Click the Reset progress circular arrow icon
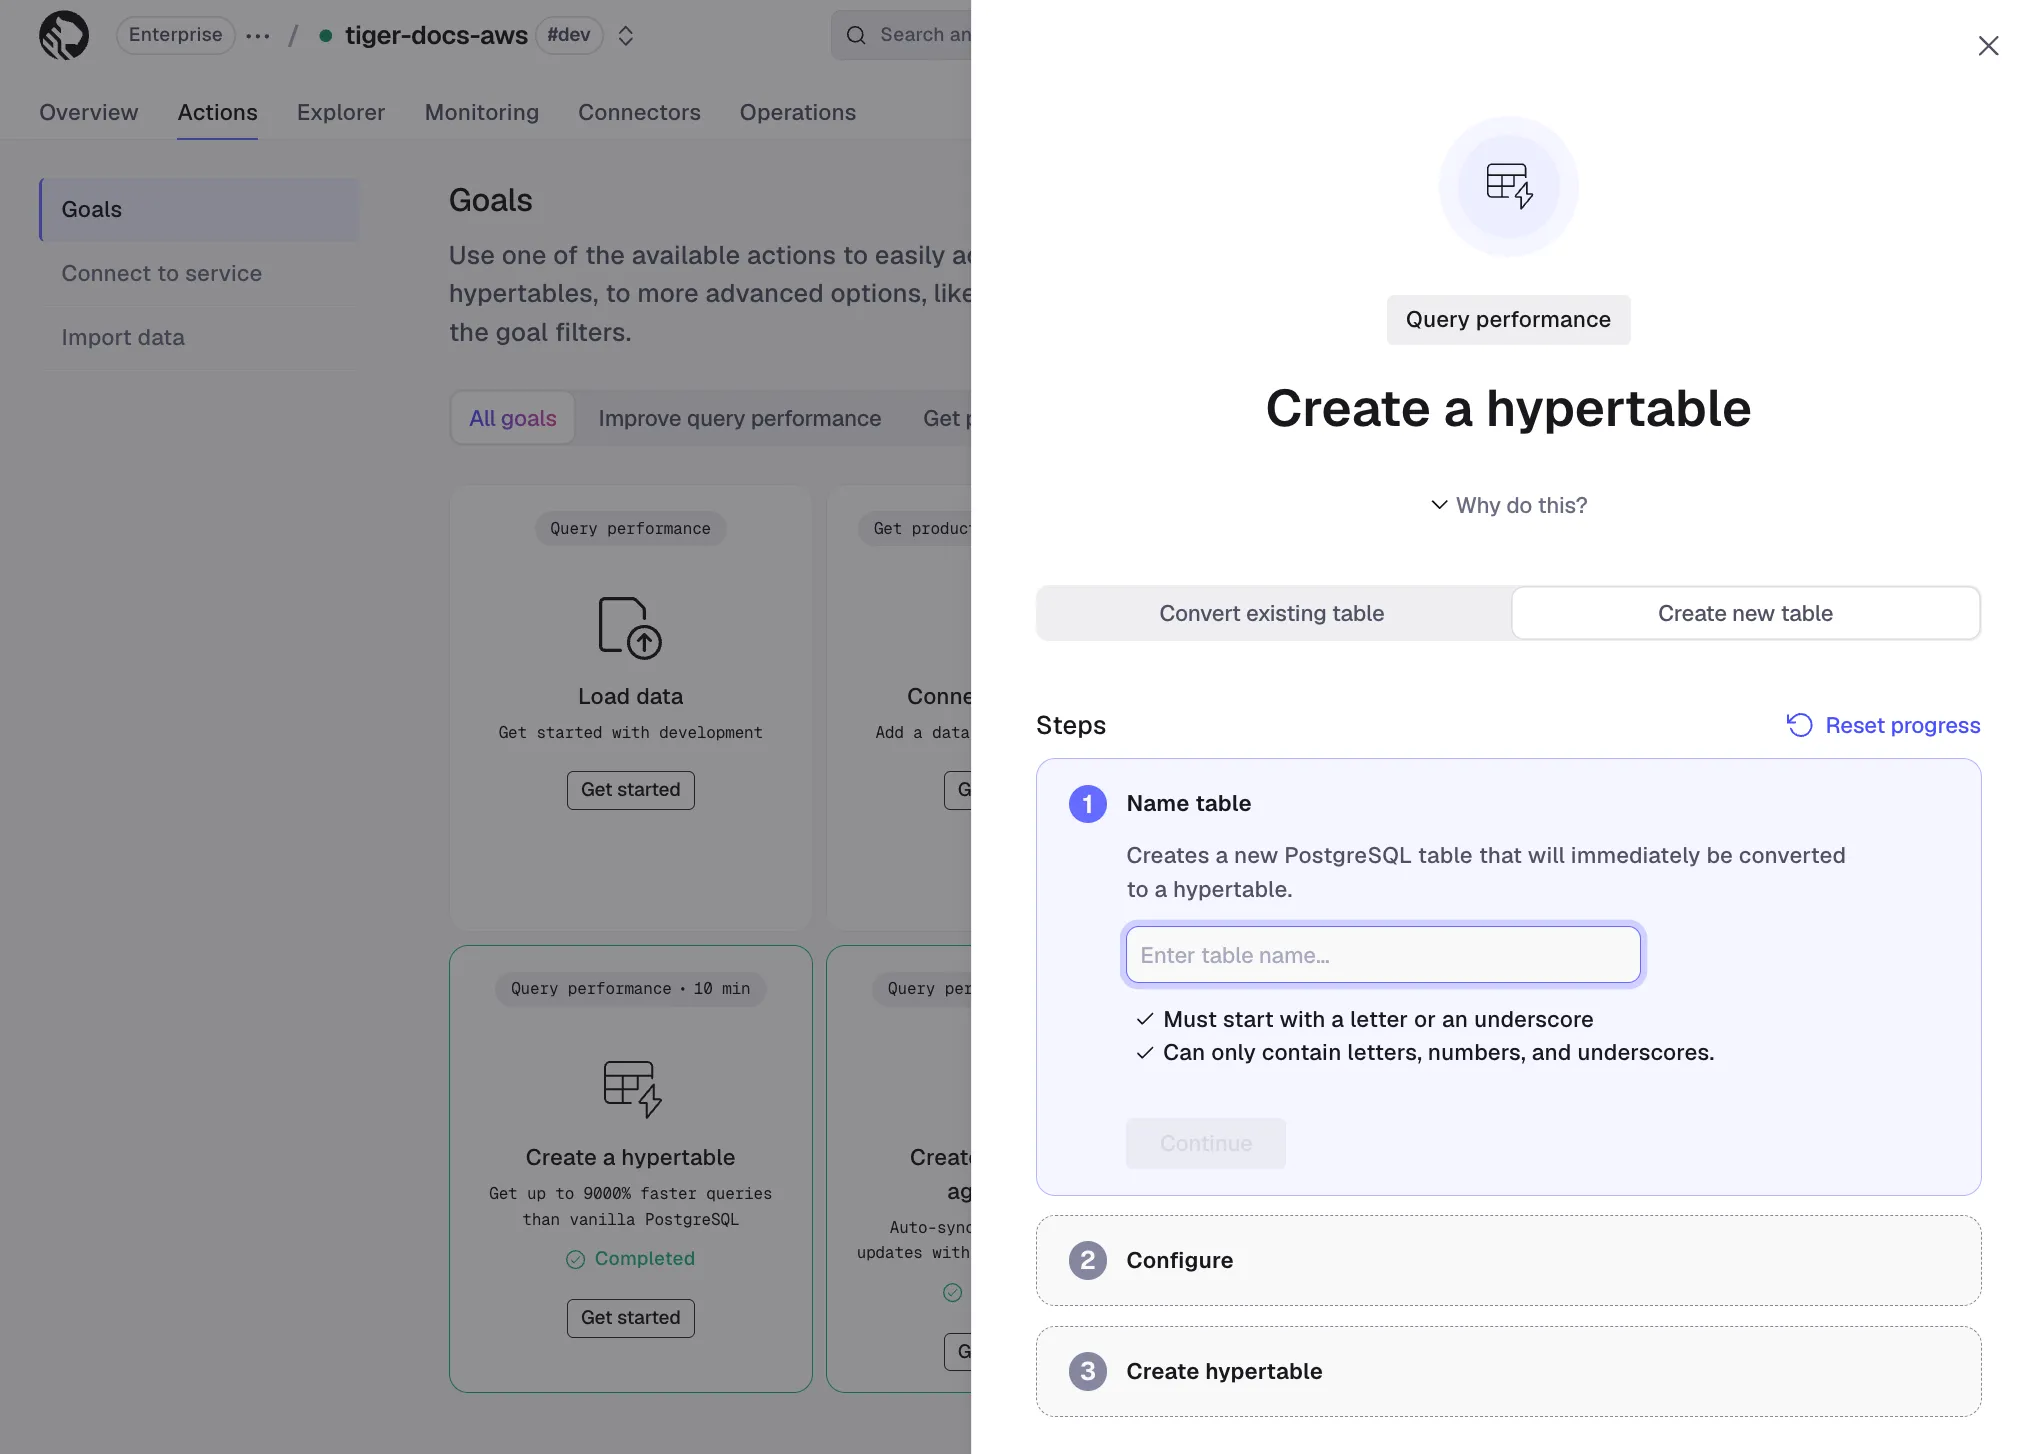The image size is (2028, 1454). pos(1799,725)
